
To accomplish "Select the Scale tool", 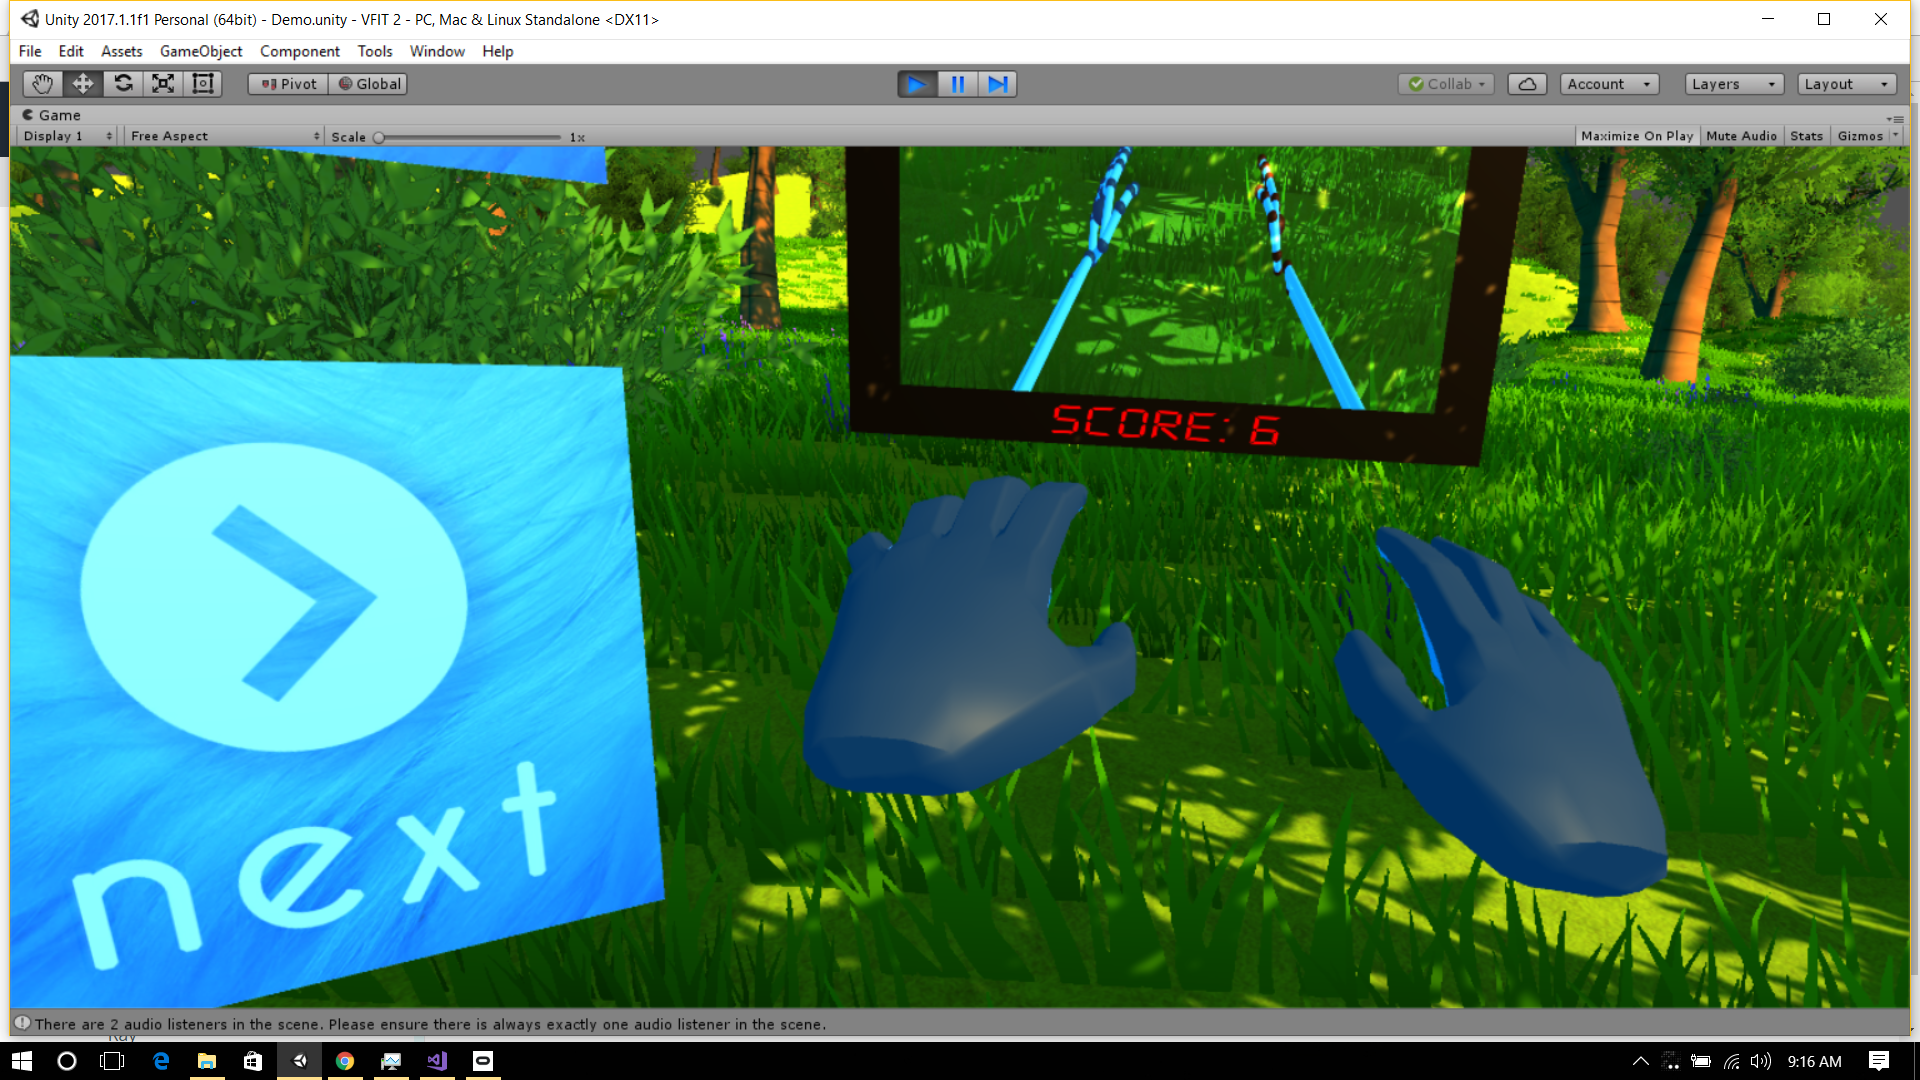I will (x=163, y=84).
